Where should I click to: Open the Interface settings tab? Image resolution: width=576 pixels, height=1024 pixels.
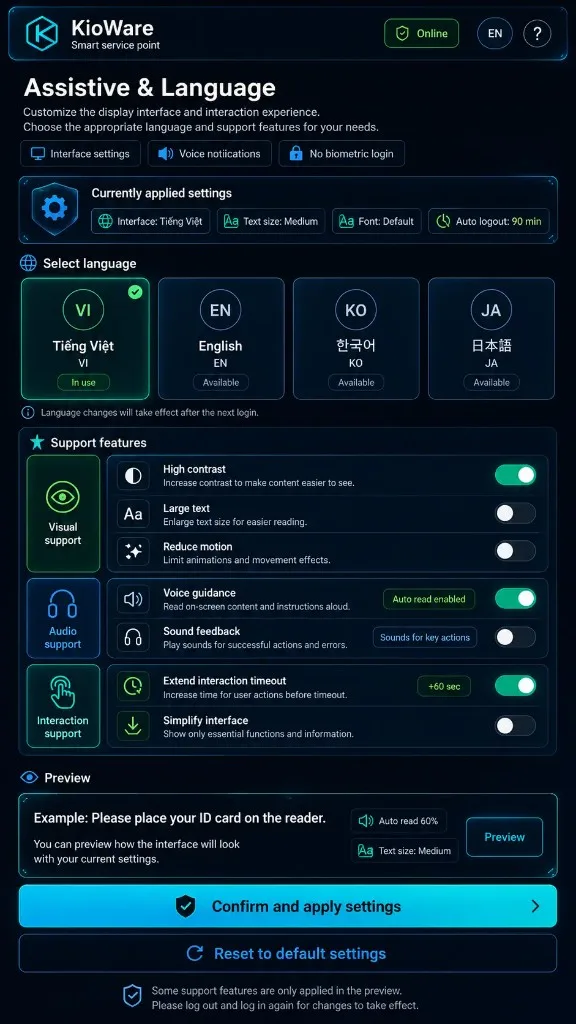80,153
